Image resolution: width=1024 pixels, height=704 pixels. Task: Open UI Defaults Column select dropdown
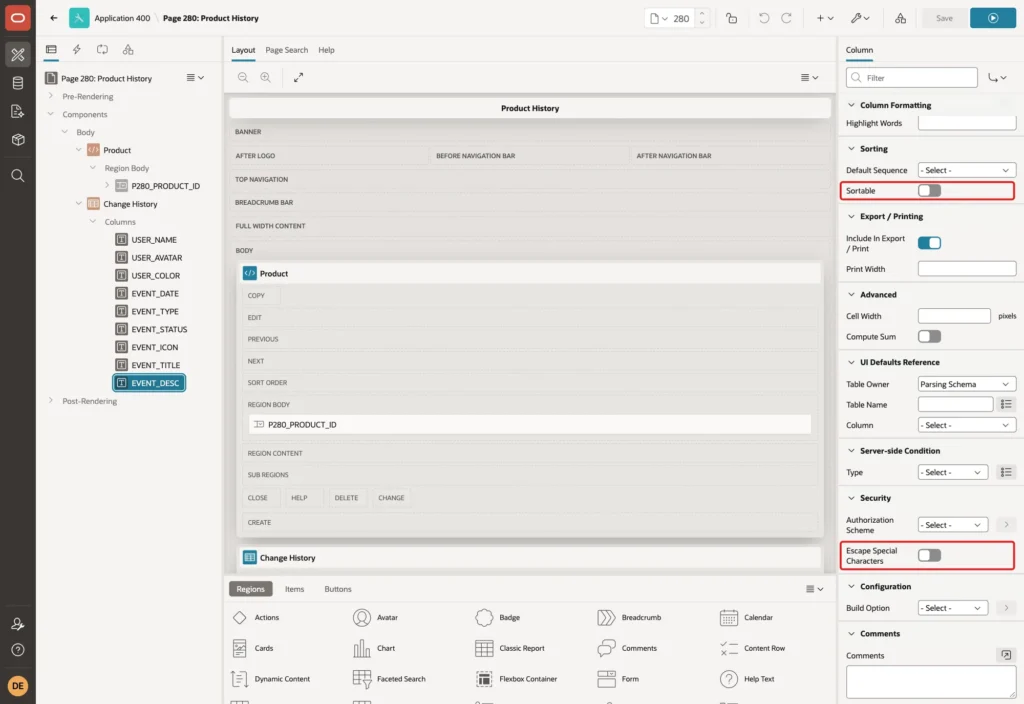pos(967,425)
